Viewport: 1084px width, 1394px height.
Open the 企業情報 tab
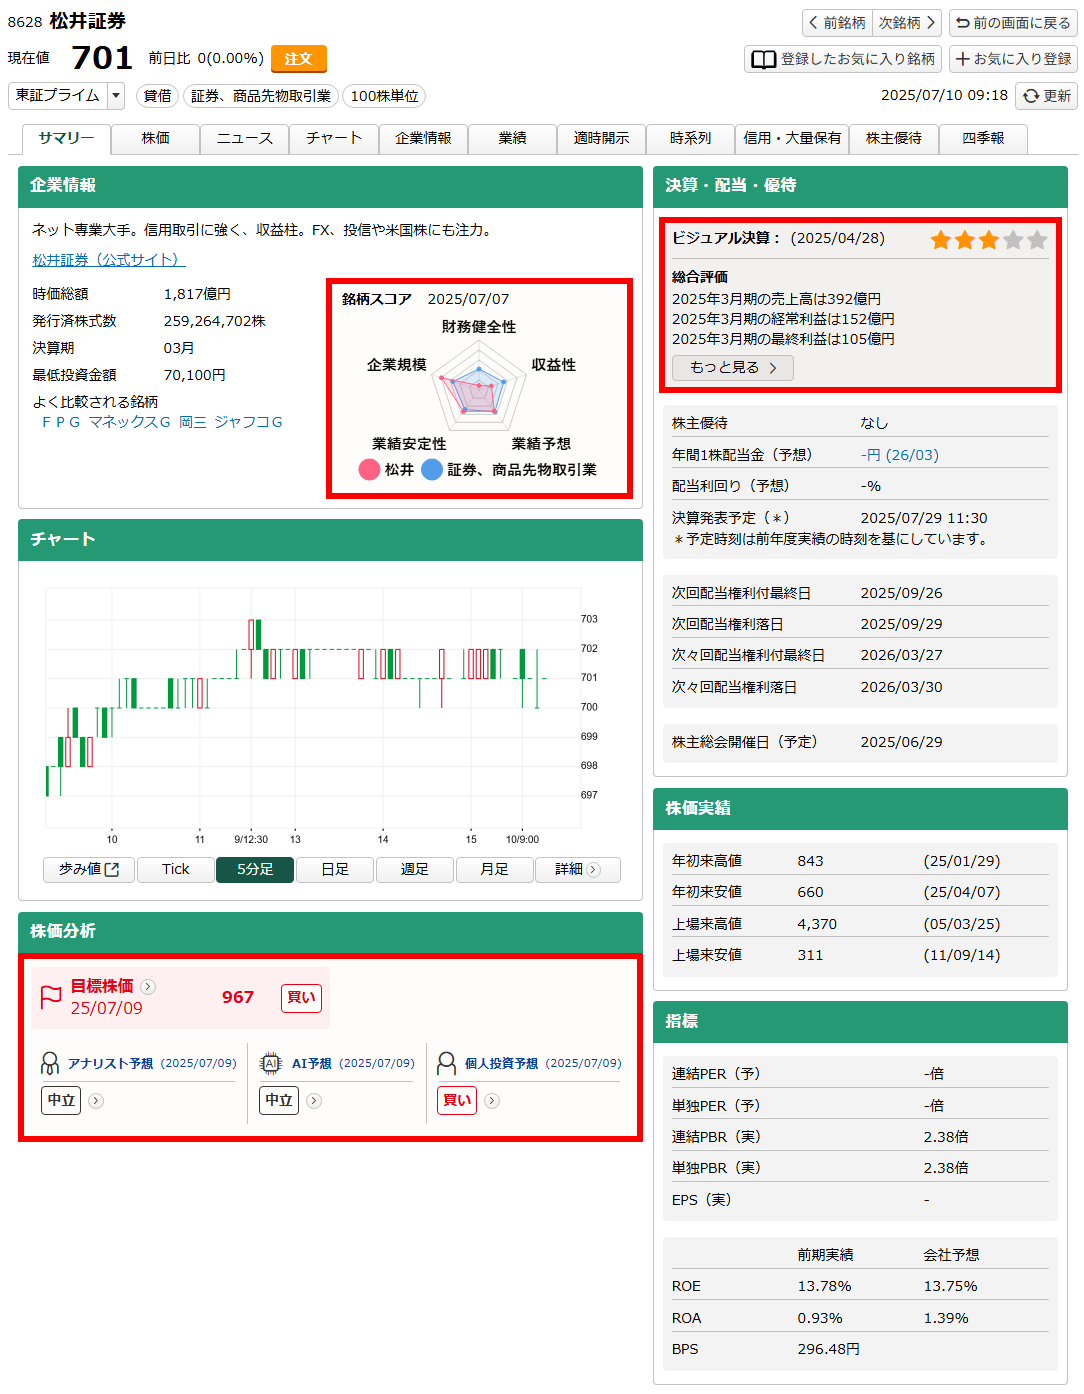coord(423,139)
